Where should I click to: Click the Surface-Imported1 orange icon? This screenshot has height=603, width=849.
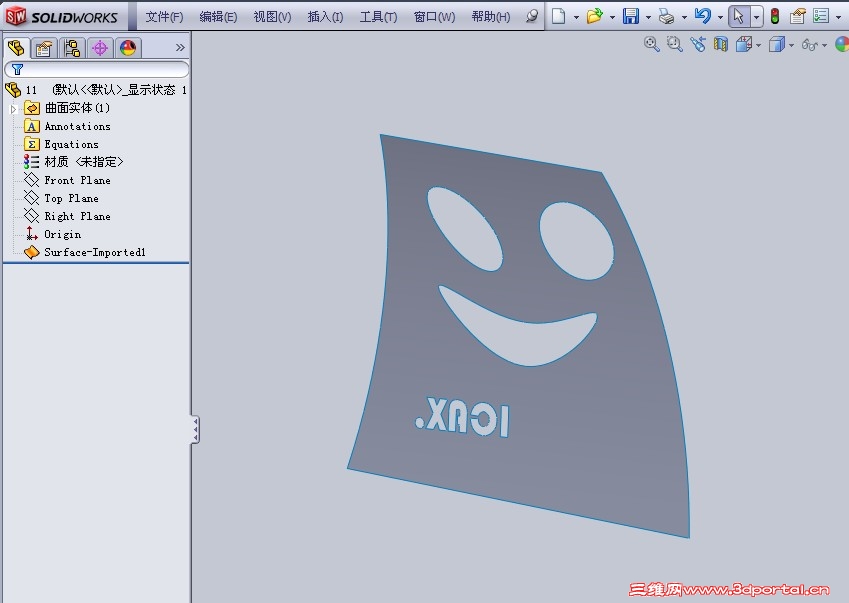pos(32,252)
